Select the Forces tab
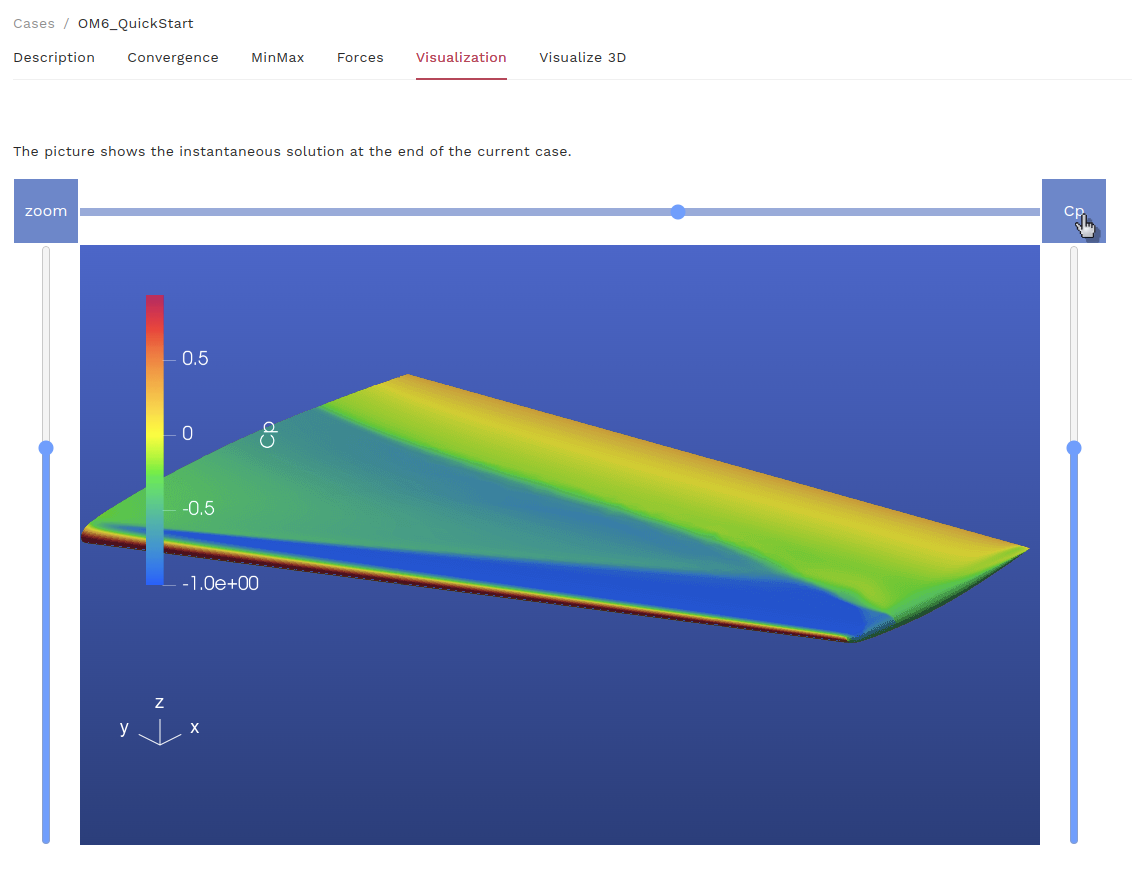The width and height of the screenshot is (1132, 877). [360, 57]
